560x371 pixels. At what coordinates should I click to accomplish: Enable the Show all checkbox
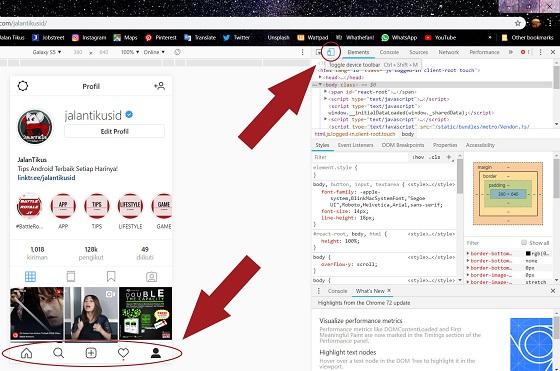pyautogui.click(x=524, y=242)
